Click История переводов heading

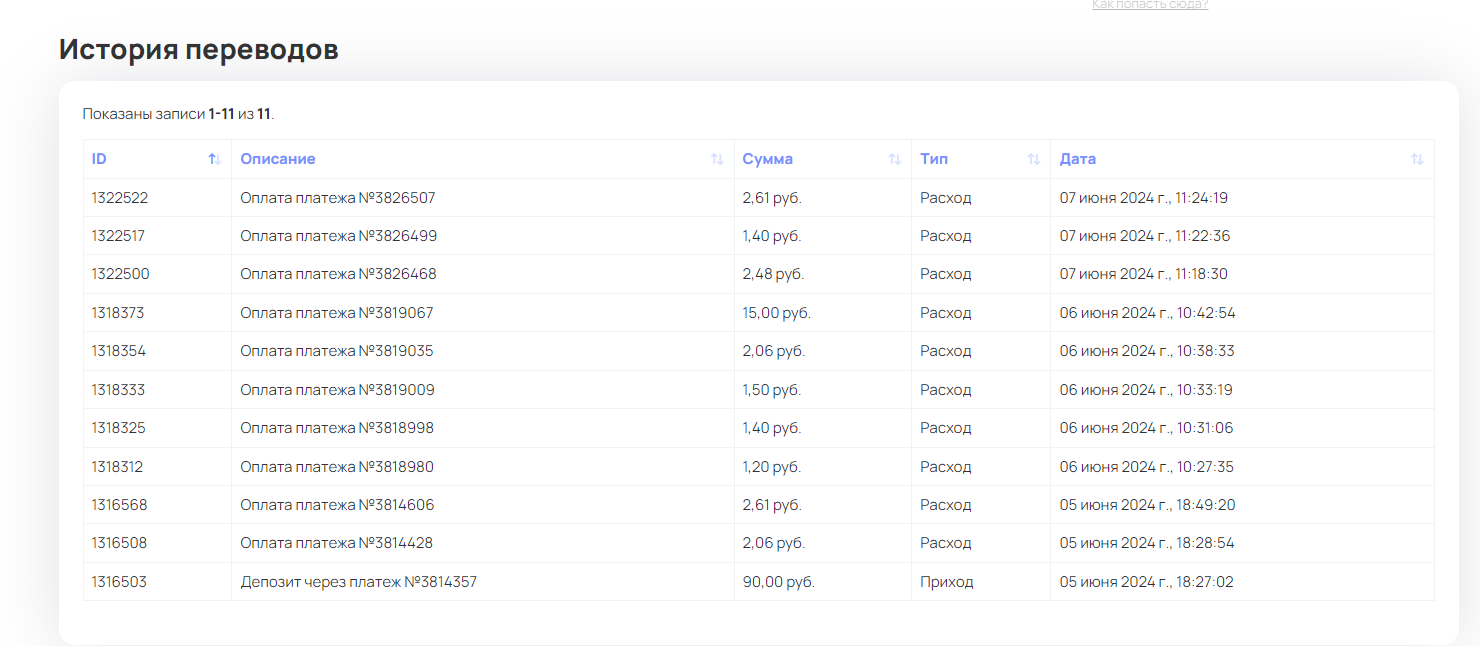(x=198, y=50)
